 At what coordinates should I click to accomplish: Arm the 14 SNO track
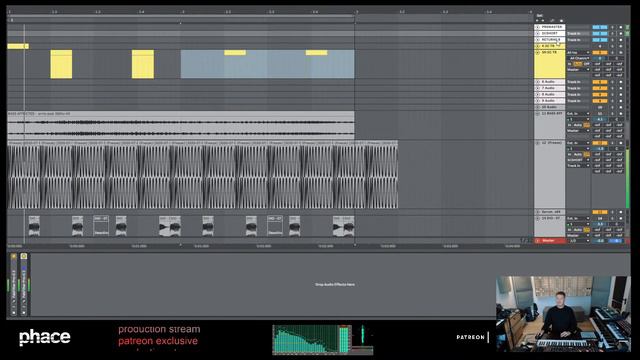(621, 218)
